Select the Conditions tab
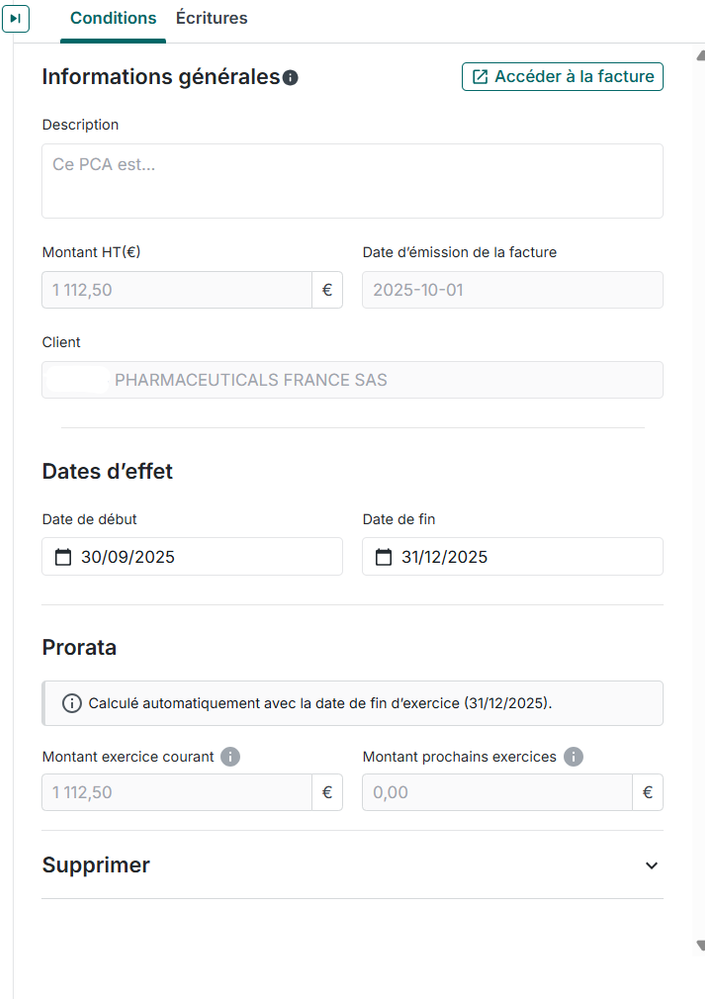Image resolution: width=705 pixels, height=999 pixels. point(113,19)
